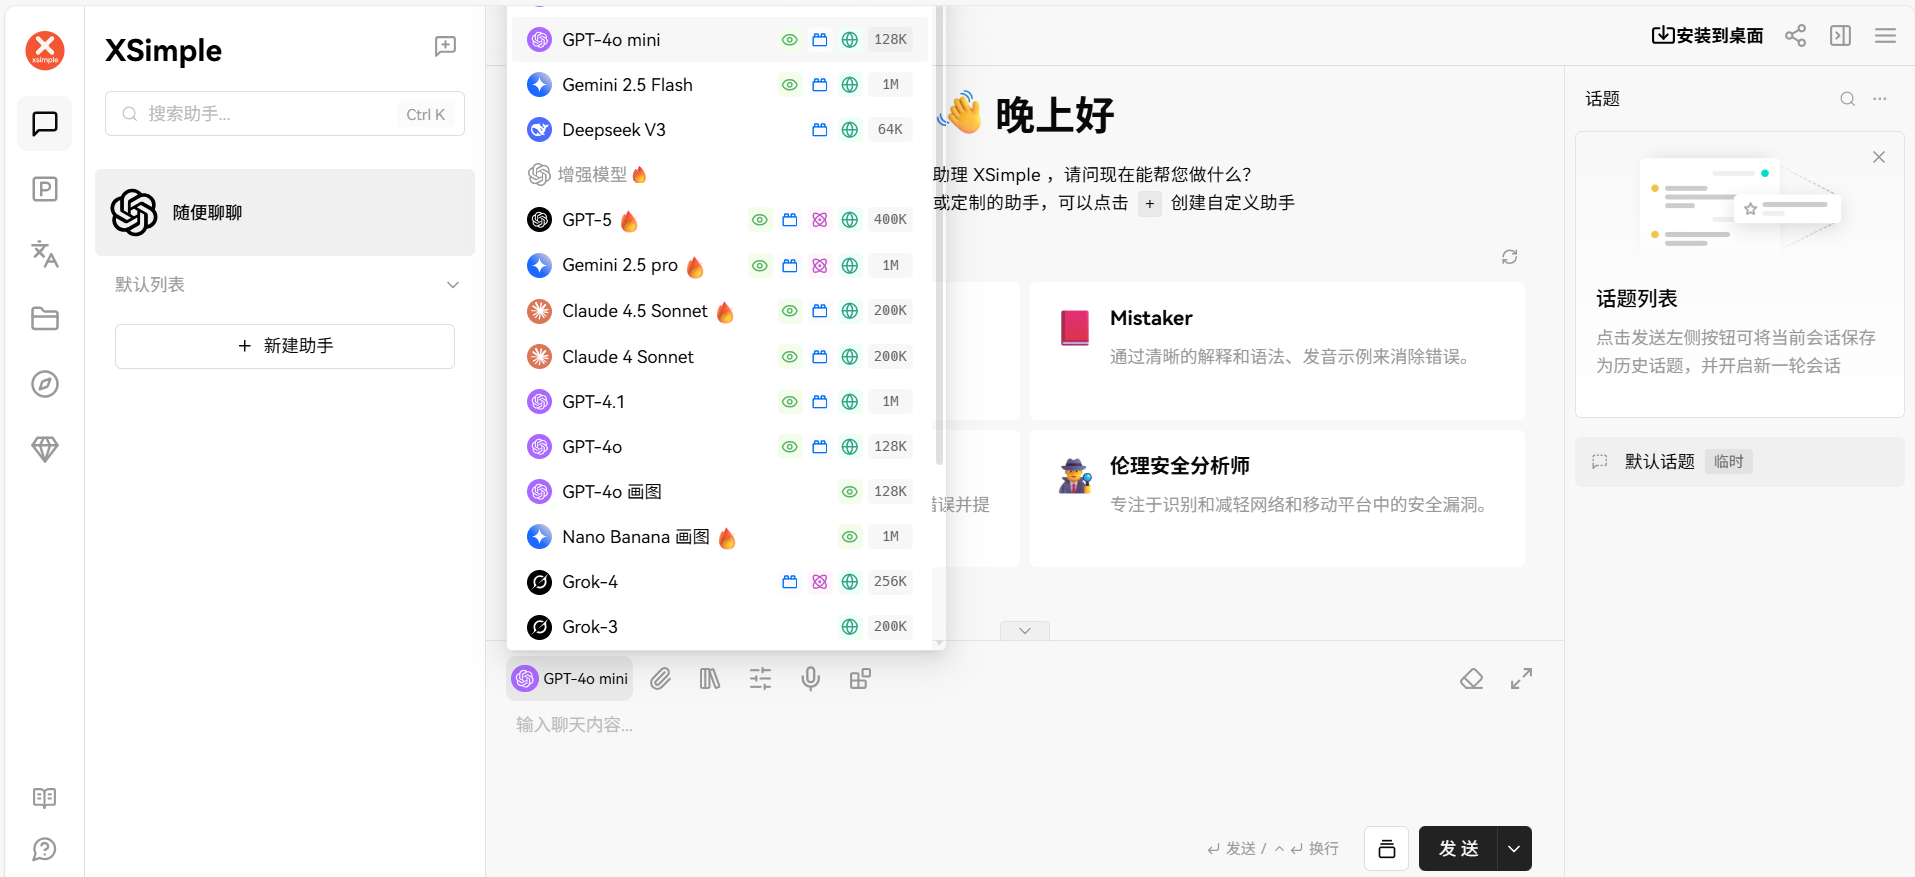Click the eraser clear-context icon

1471,679
